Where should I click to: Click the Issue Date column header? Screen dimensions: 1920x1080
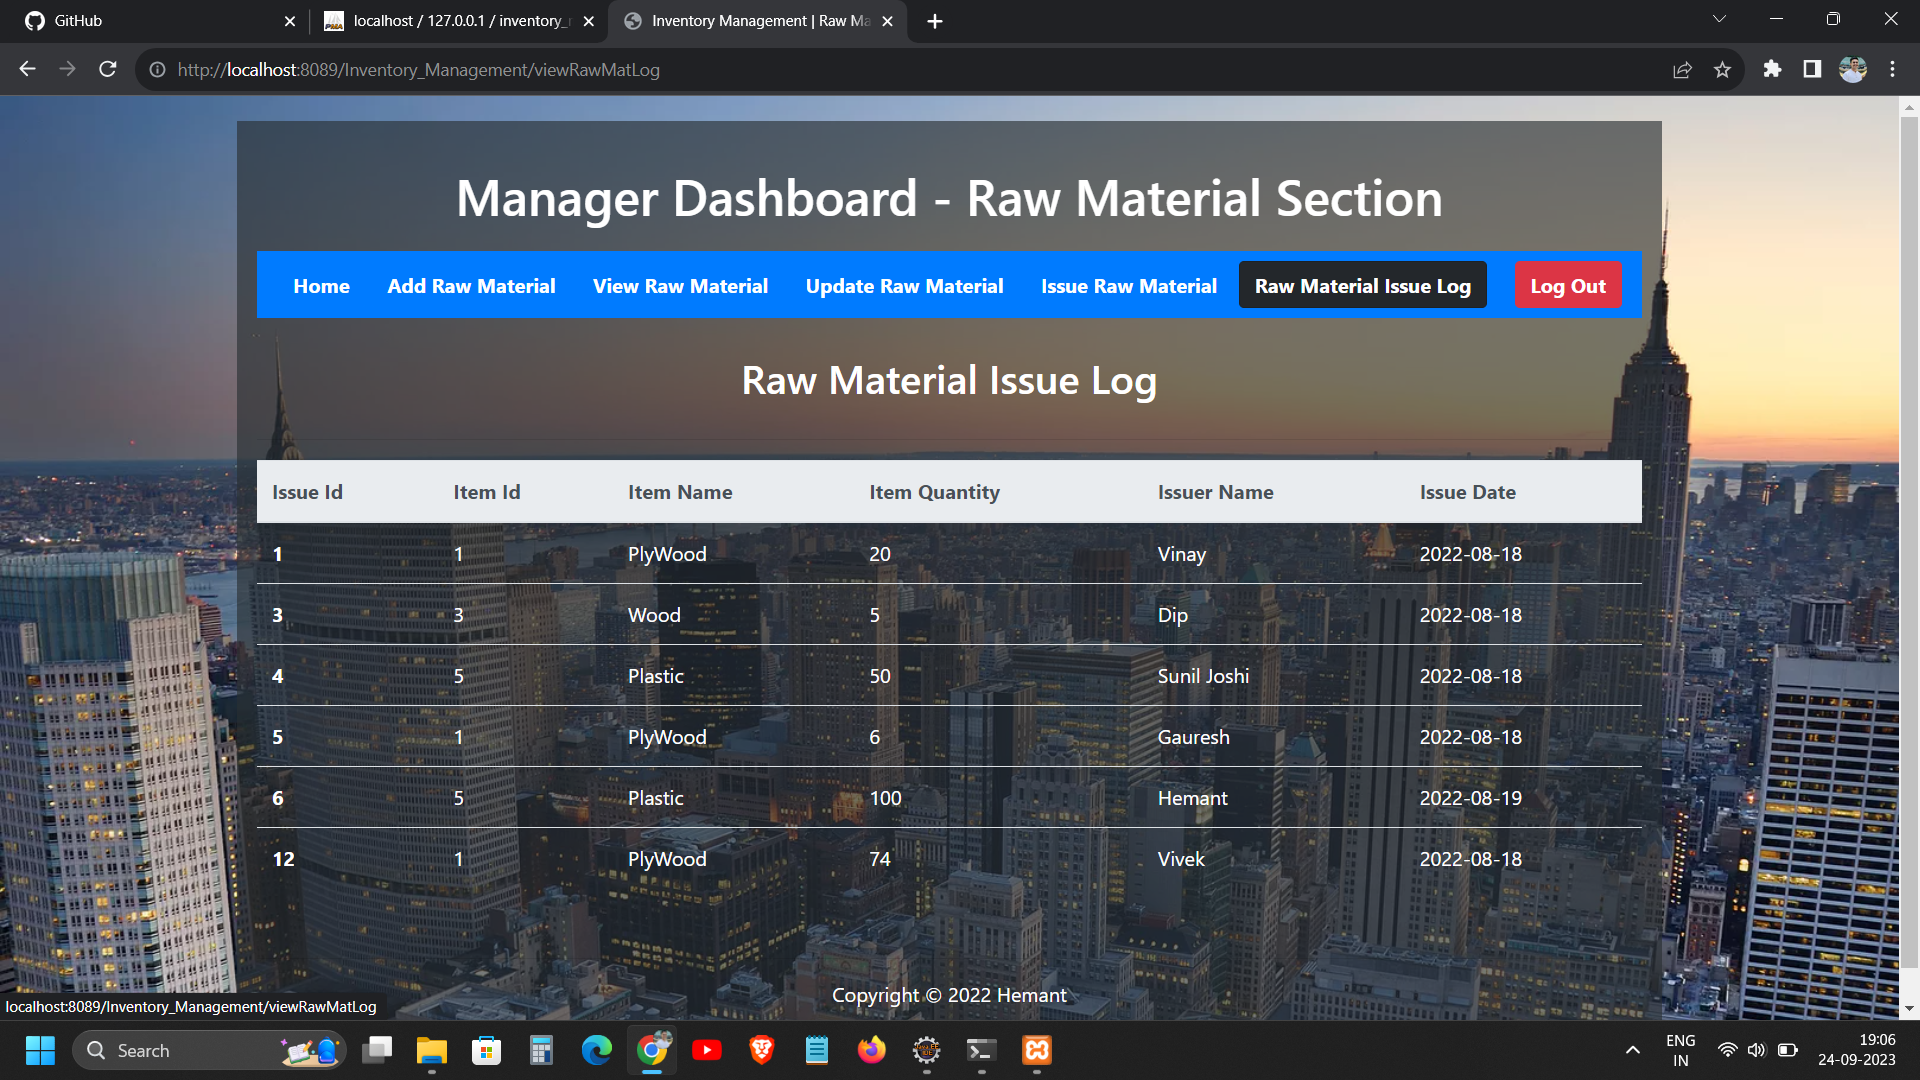click(1469, 492)
